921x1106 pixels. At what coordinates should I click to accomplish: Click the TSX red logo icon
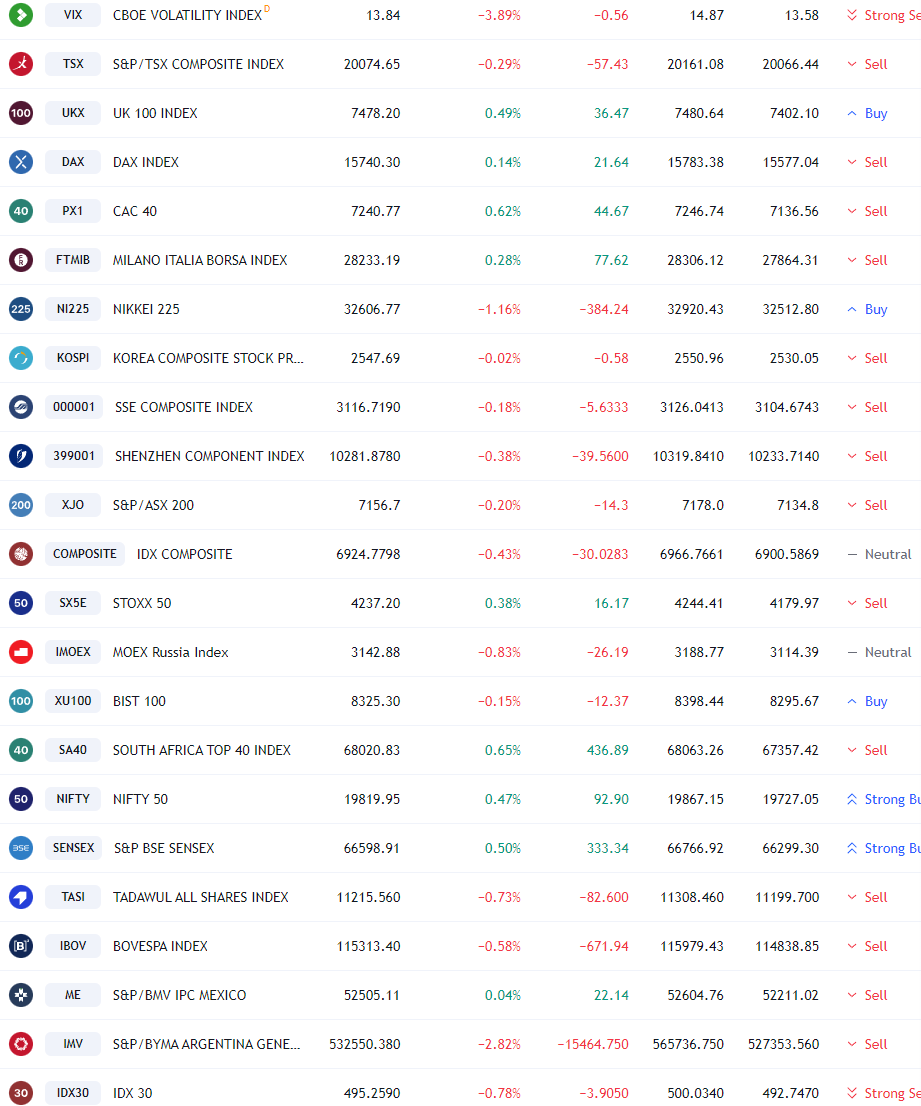point(21,63)
